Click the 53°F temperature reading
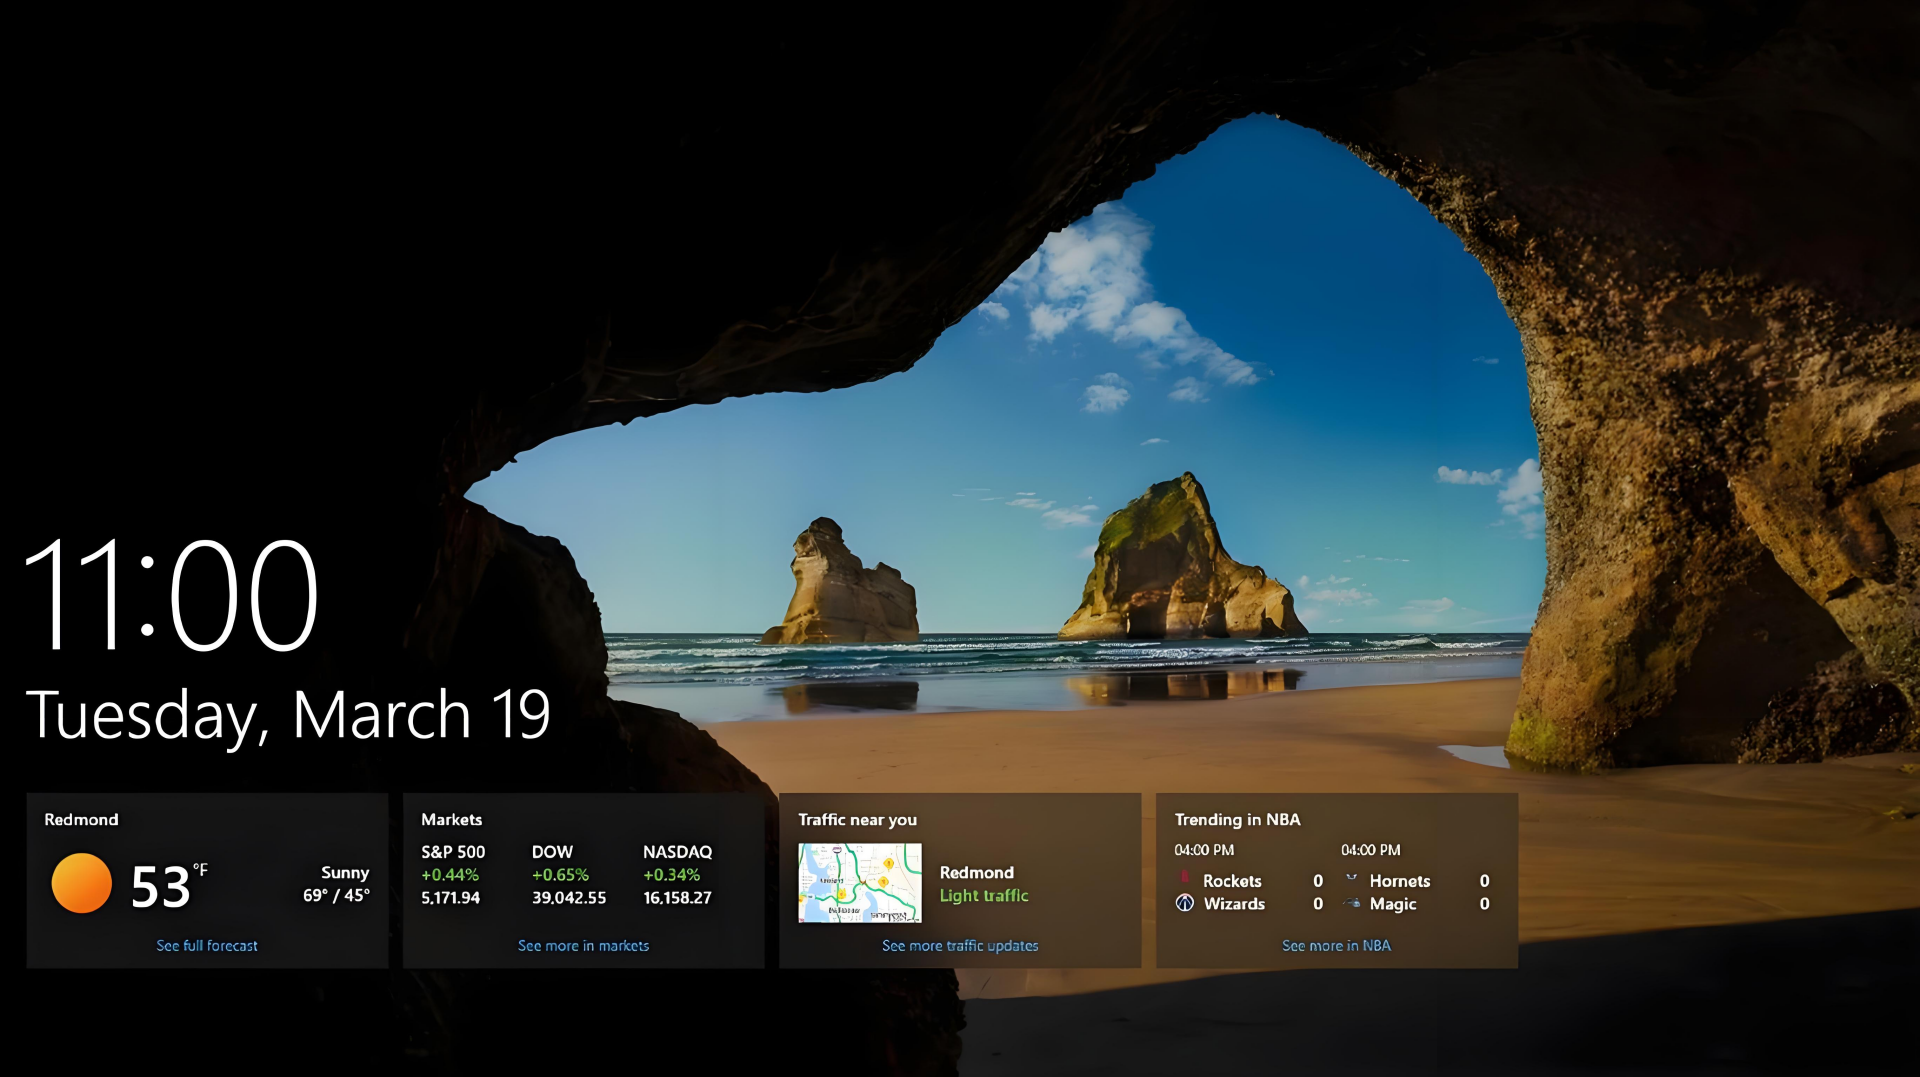 click(x=165, y=886)
